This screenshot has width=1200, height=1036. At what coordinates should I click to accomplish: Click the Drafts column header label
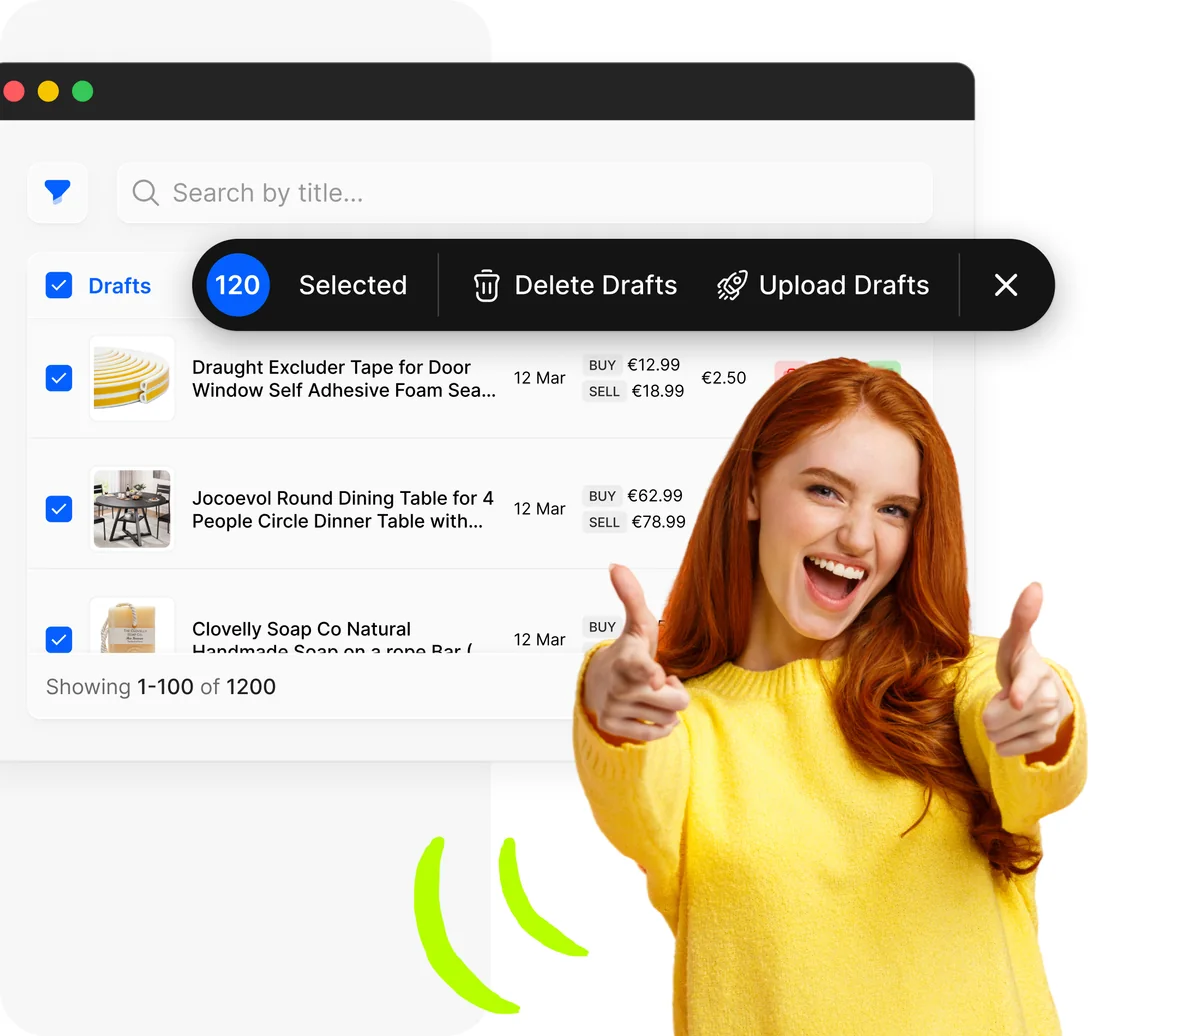pyautogui.click(x=120, y=286)
